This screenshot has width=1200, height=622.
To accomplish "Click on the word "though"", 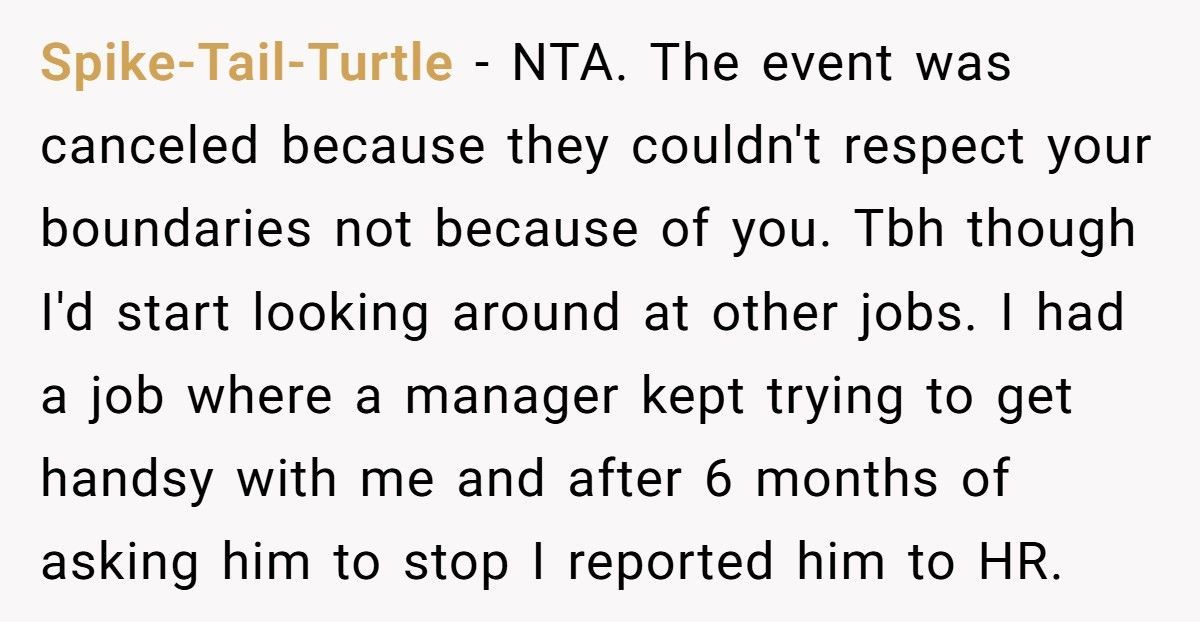I will 1056,230.
